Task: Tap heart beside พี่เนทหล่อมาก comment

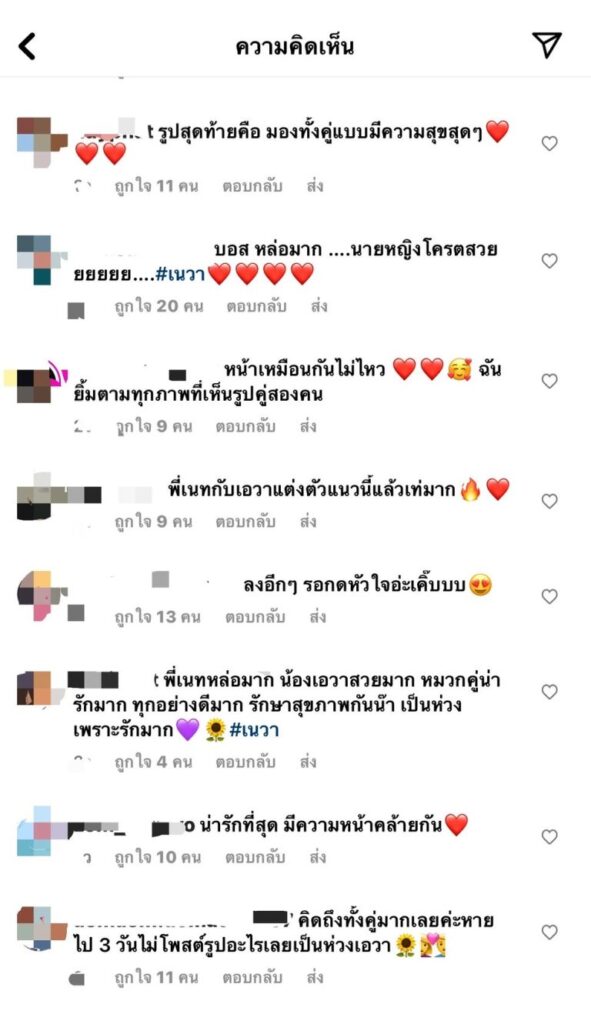Action: (549, 692)
